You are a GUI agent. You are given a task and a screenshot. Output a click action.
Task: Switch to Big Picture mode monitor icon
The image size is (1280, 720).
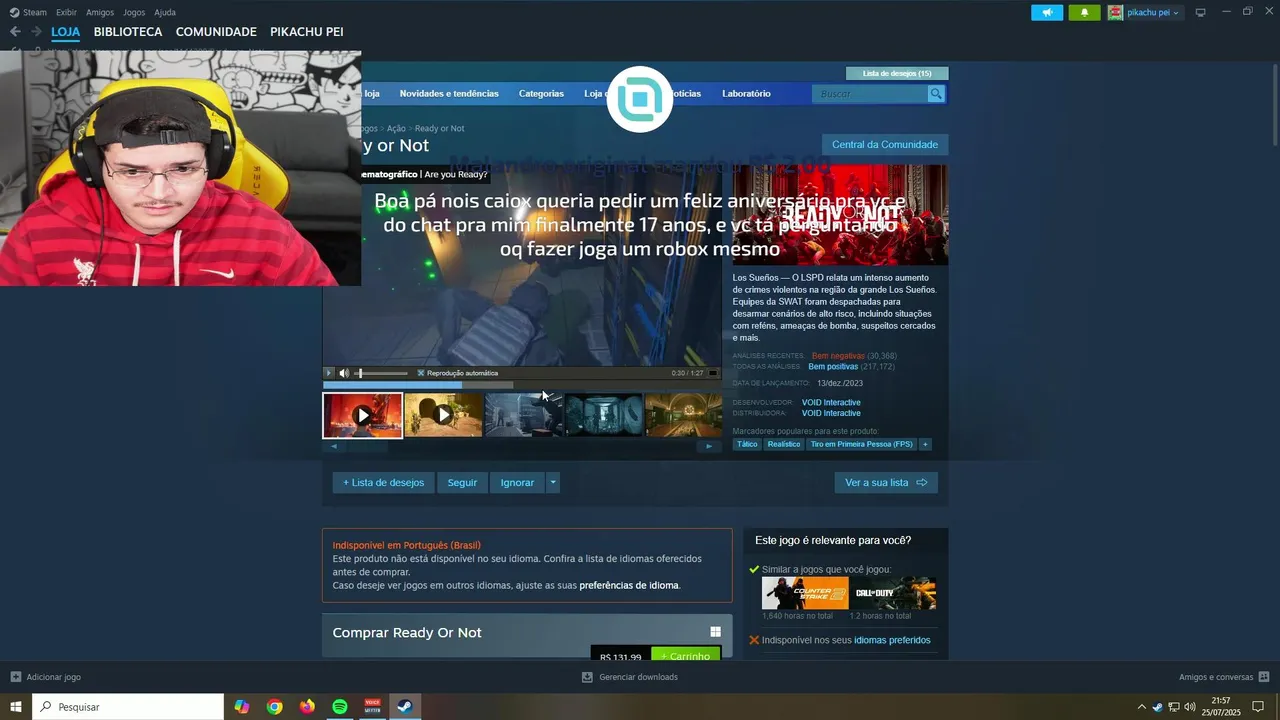(1201, 12)
